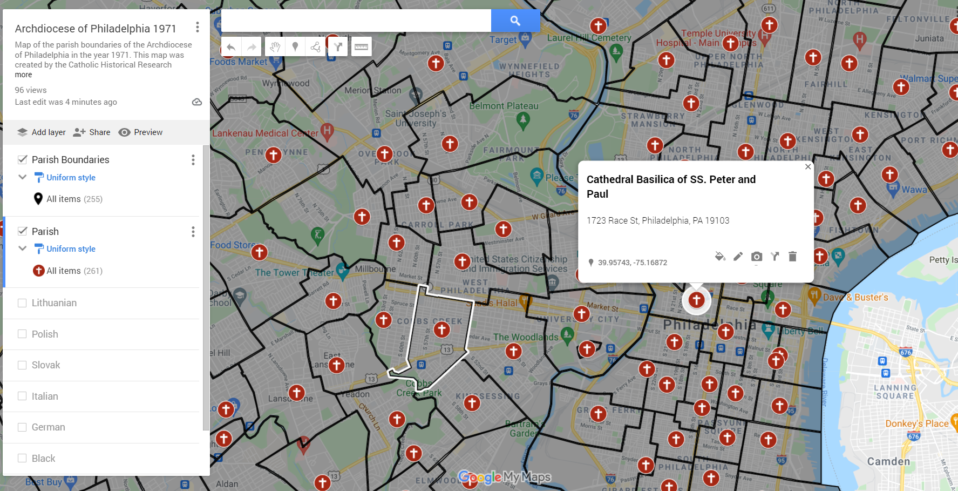Select the measure distances ruler tool
This screenshot has height=491, width=958.
[362, 47]
